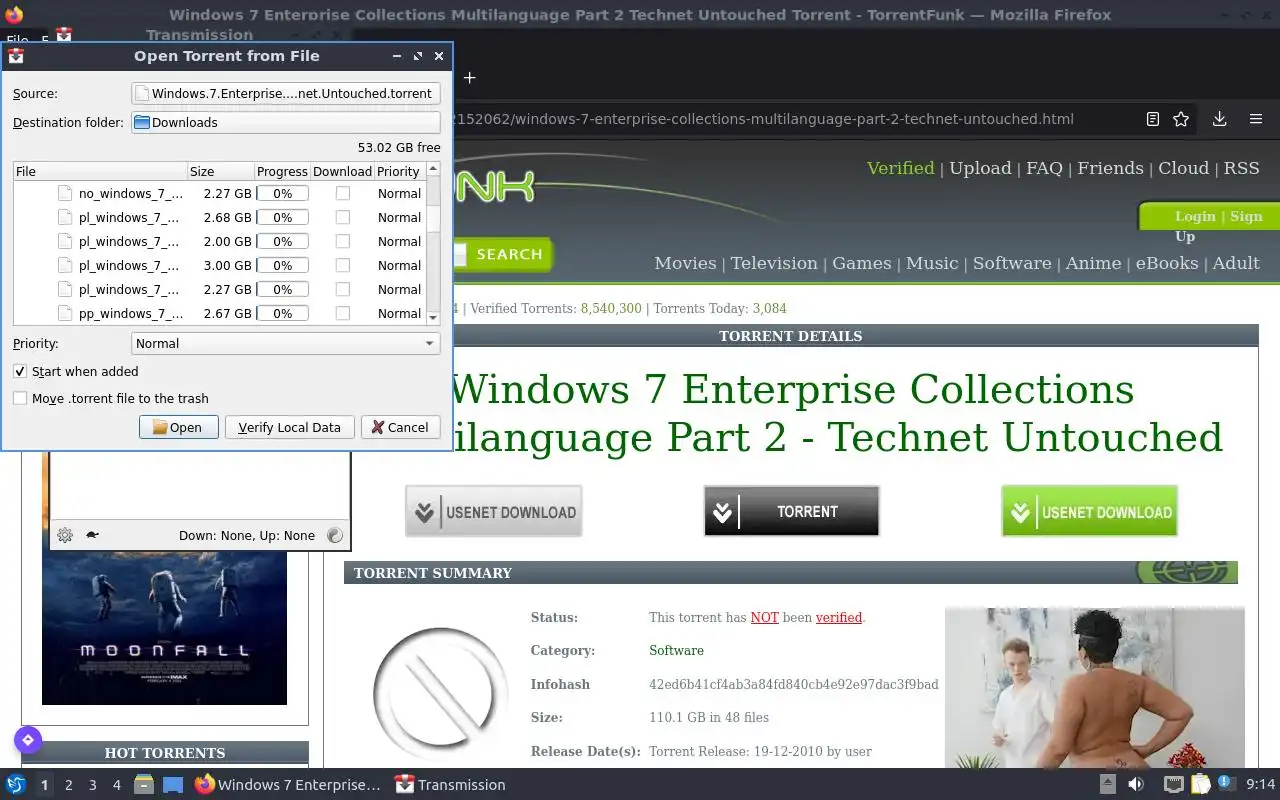Click the file list scroll-up arrow
Screen dimensions: 1280x800
433,170
